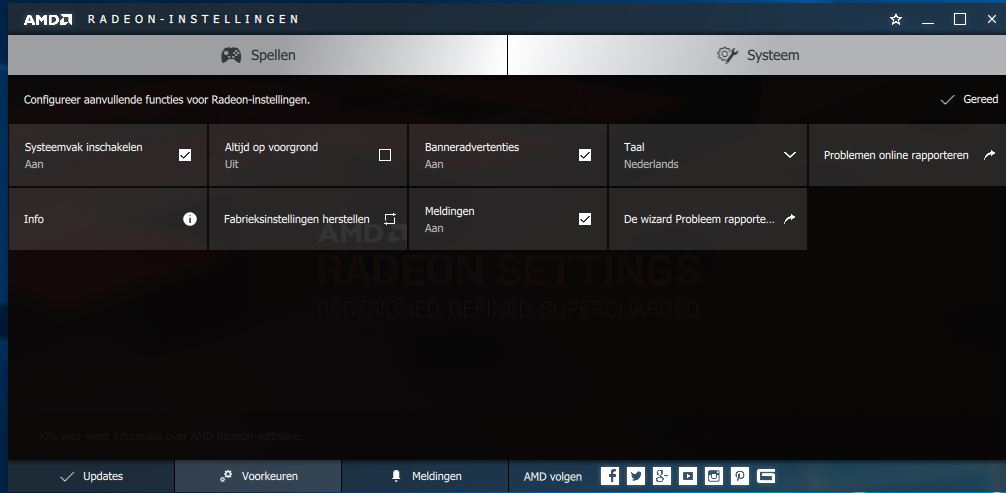Viewport: 1006px width, 493px height.
Task: Click the Gaming Evolved social icon
Action: (x=766, y=476)
